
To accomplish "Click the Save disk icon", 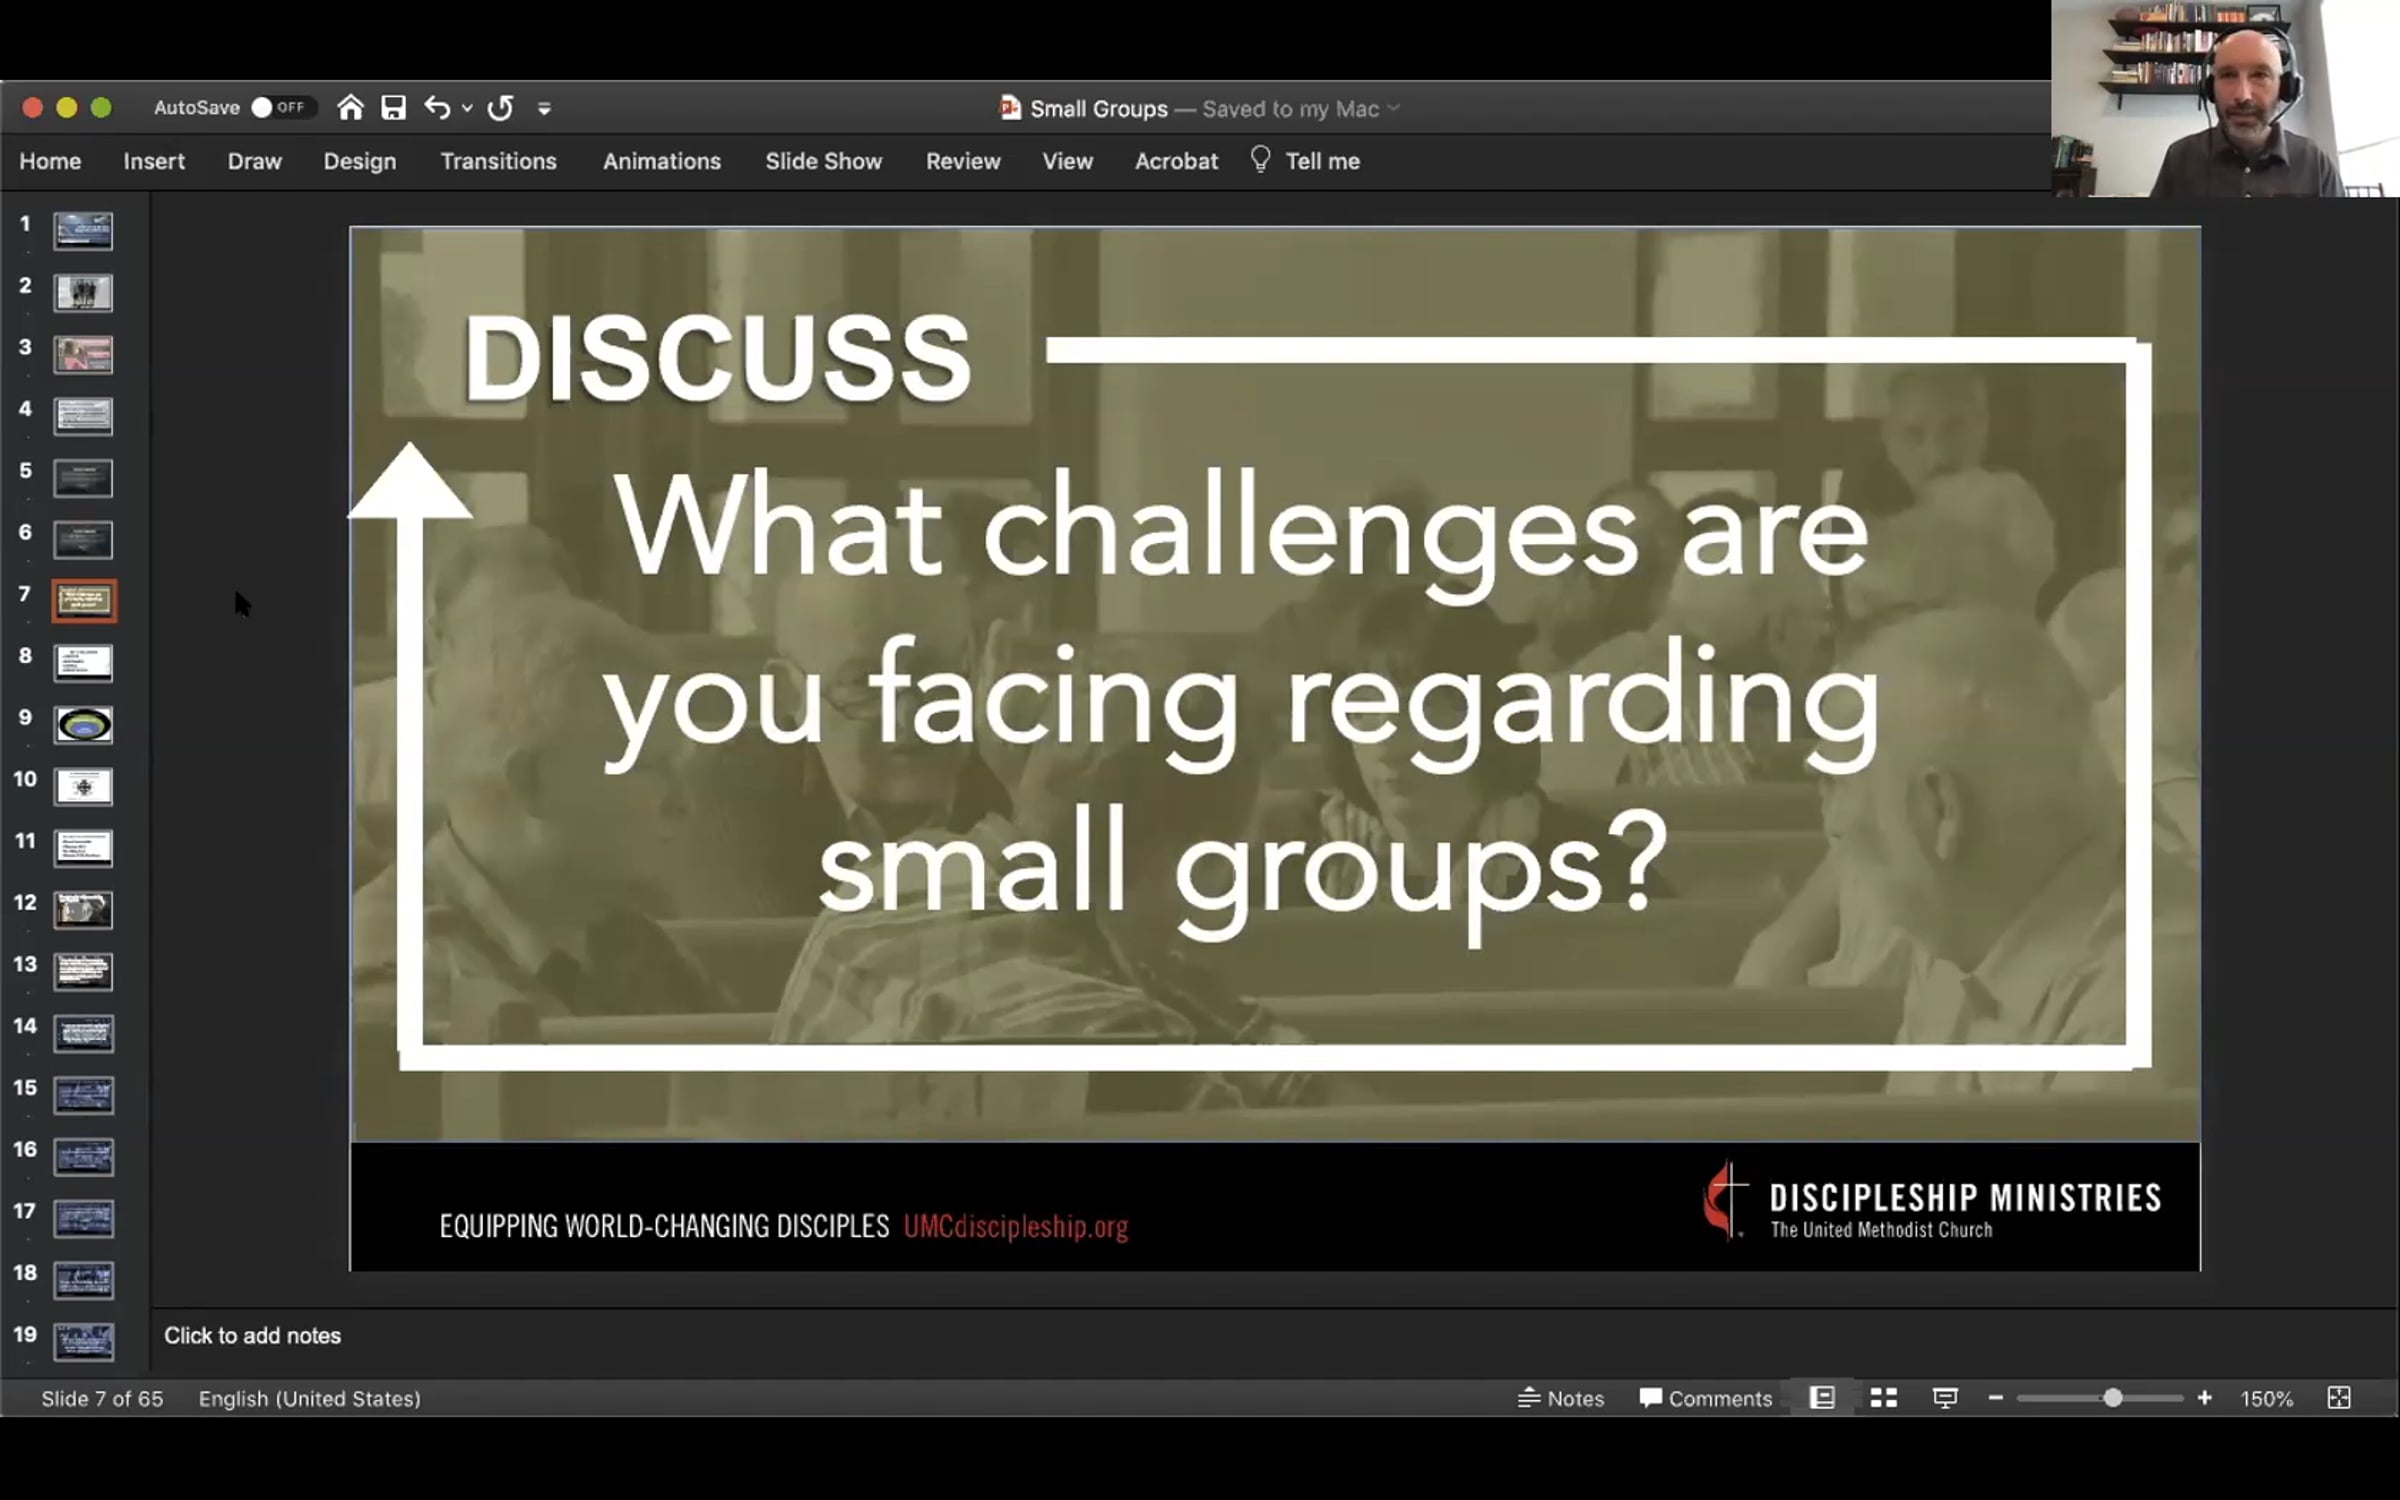I will point(394,108).
